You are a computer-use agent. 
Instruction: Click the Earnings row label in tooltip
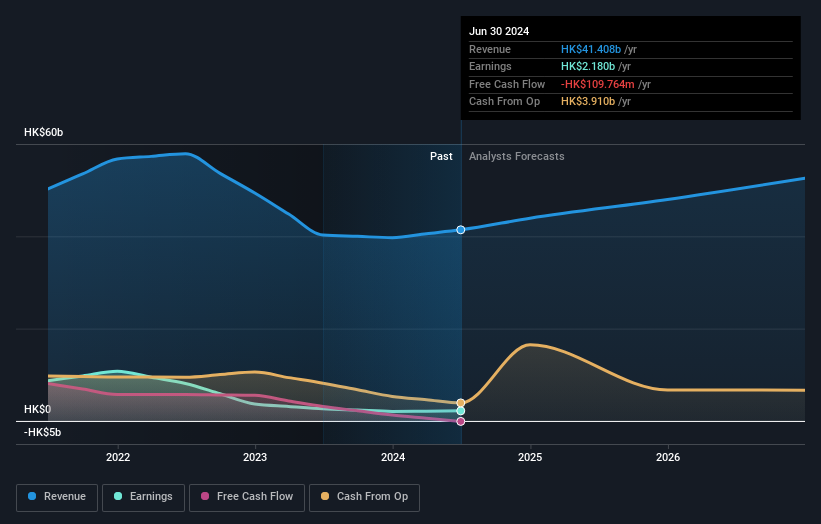coord(490,66)
